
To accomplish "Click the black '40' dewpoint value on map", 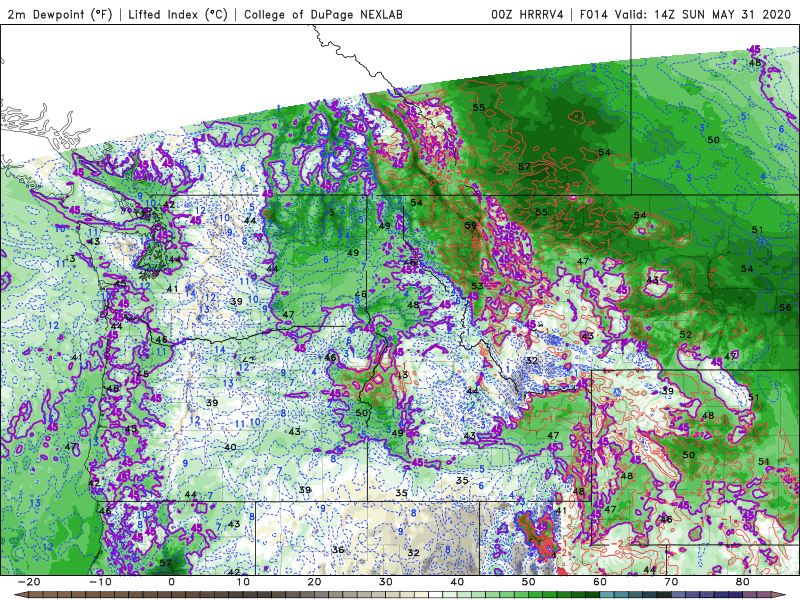I will click(x=230, y=447).
